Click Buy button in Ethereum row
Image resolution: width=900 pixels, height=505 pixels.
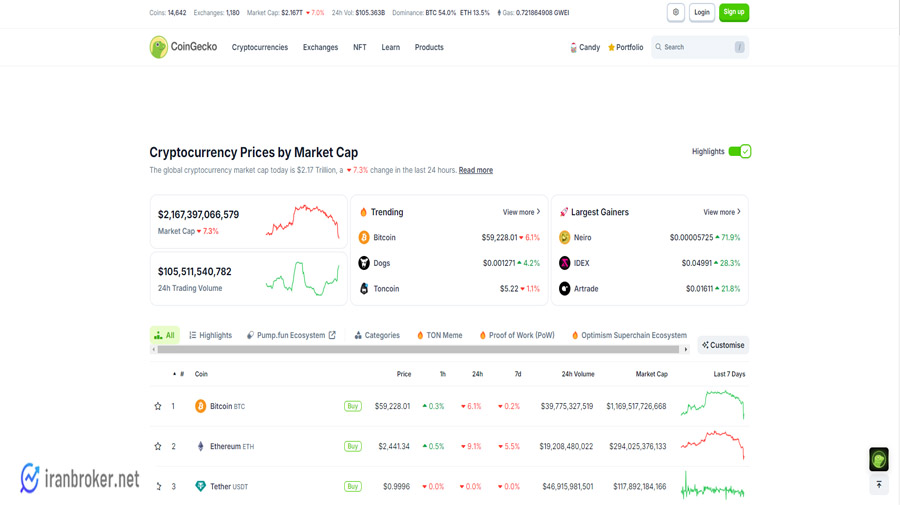(352, 446)
